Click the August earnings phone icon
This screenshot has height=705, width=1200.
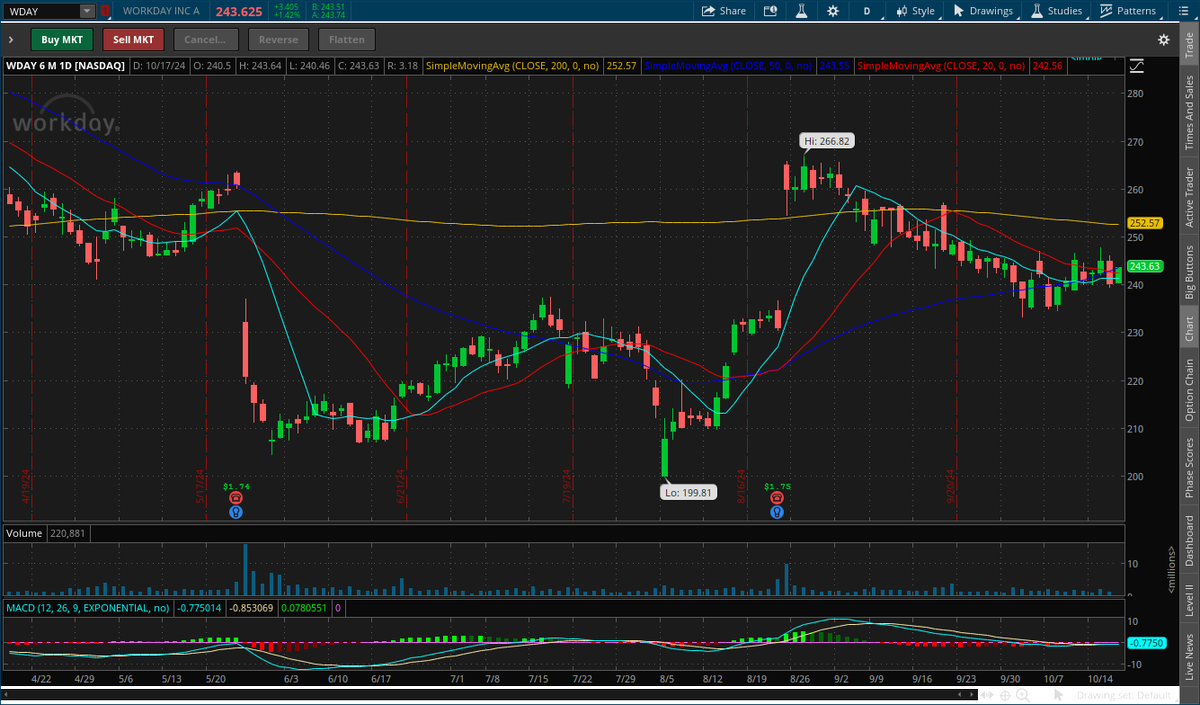pos(777,497)
